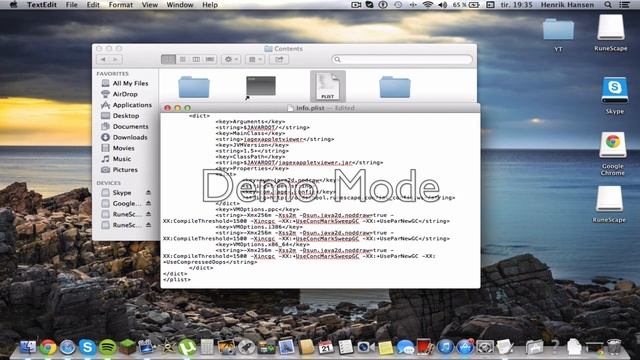The image size is (640, 360).
Task: Click the clock showing tir. 19:35
Action: pos(516,5)
